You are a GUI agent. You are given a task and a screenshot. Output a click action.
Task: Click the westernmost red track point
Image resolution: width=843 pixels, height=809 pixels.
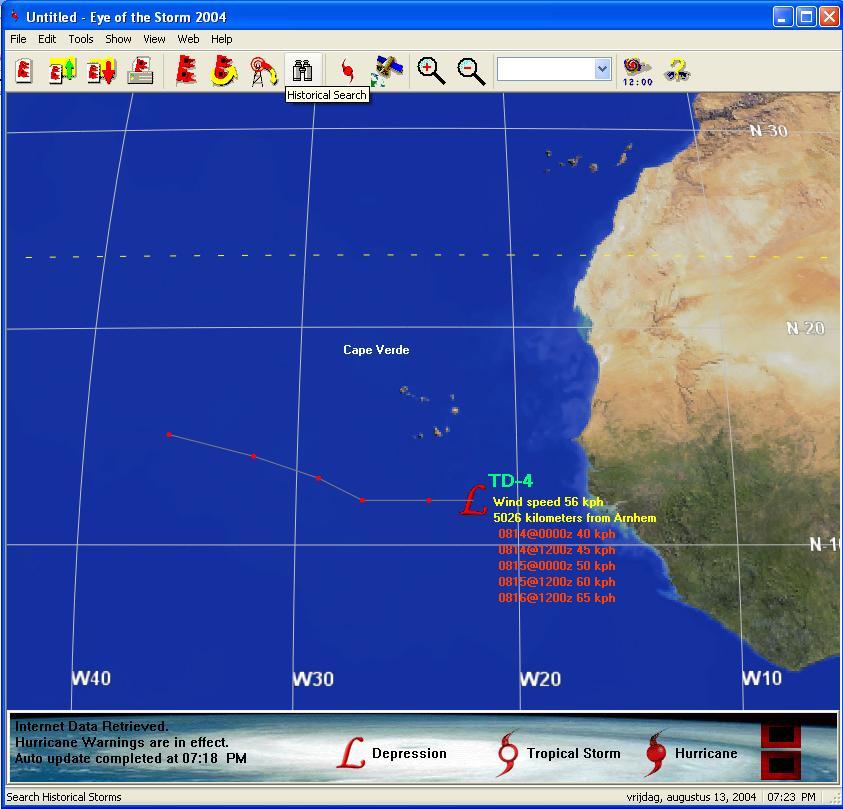(x=169, y=434)
